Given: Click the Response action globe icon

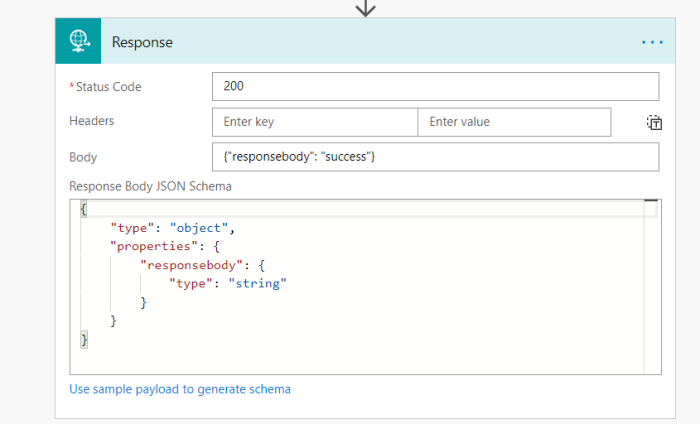Looking at the screenshot, I should click(x=78, y=42).
